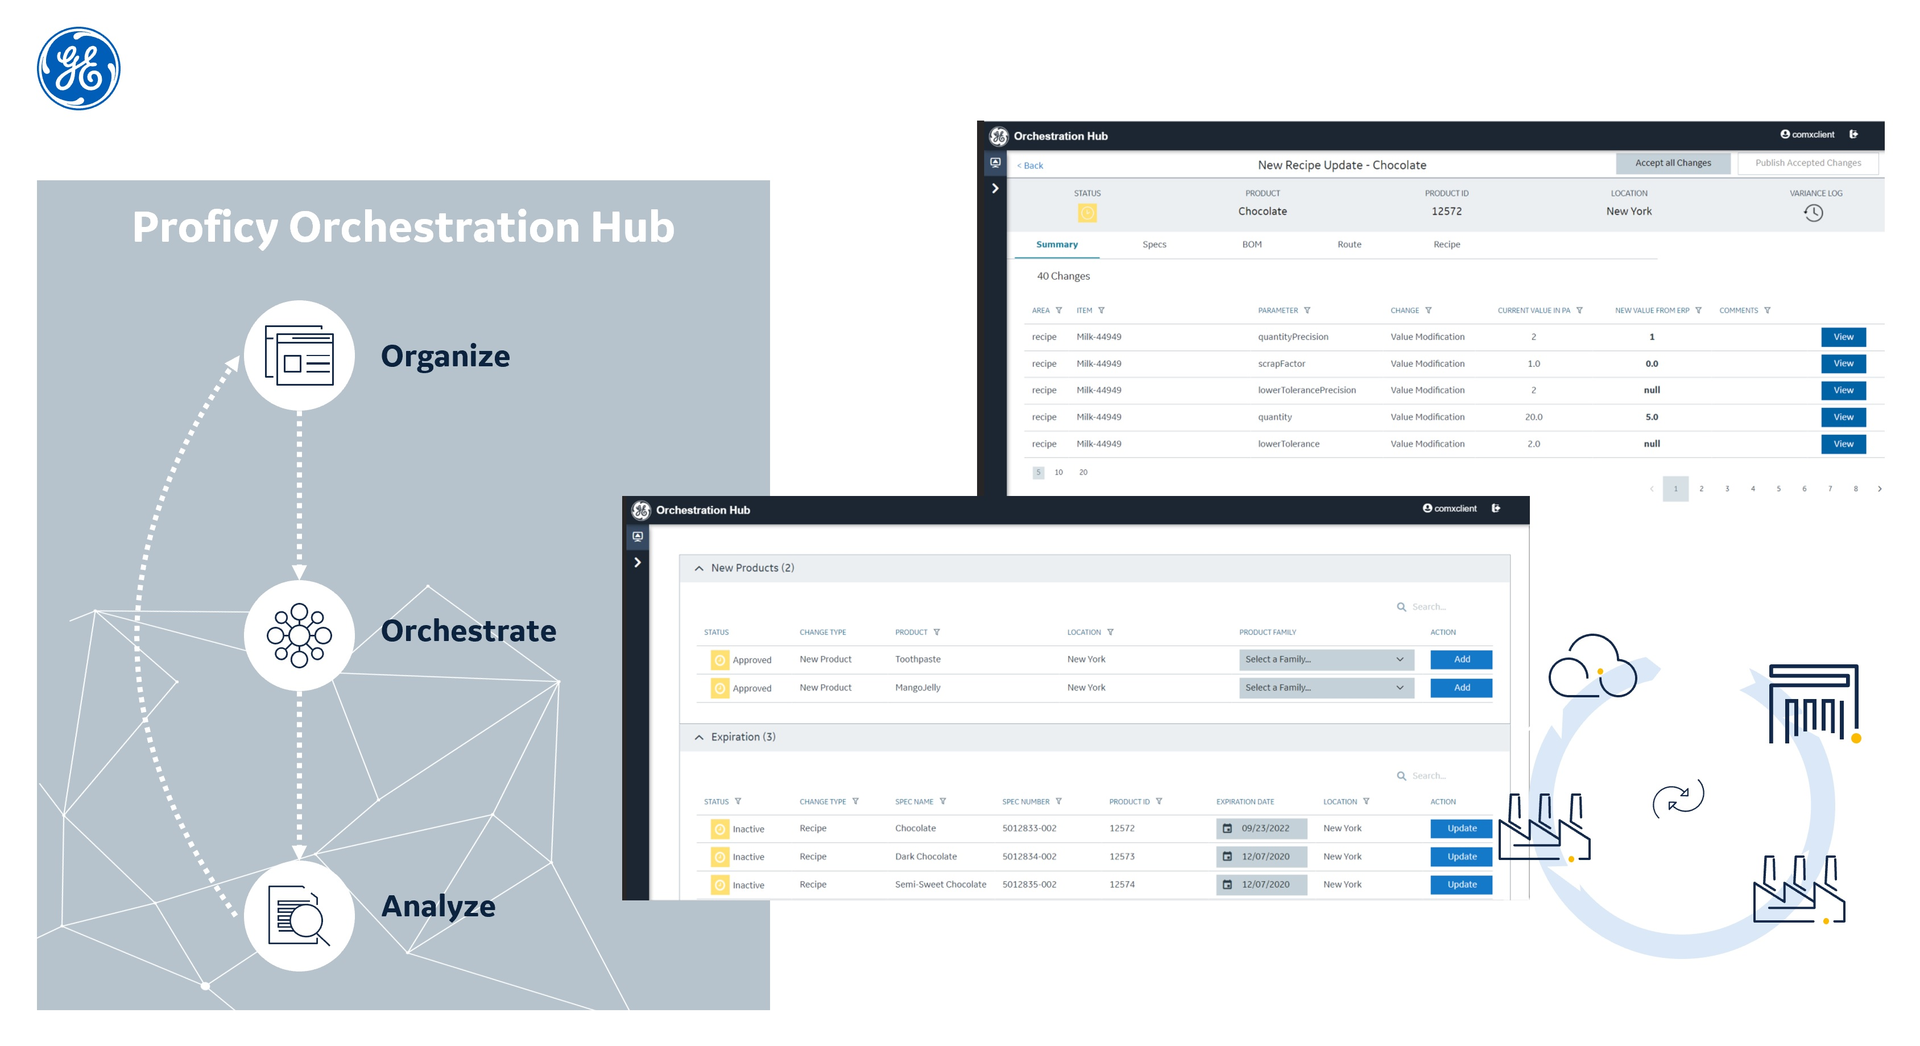Collapse the Expiration (3) section
Screen dimensions: 1920x1046
(x=698, y=737)
